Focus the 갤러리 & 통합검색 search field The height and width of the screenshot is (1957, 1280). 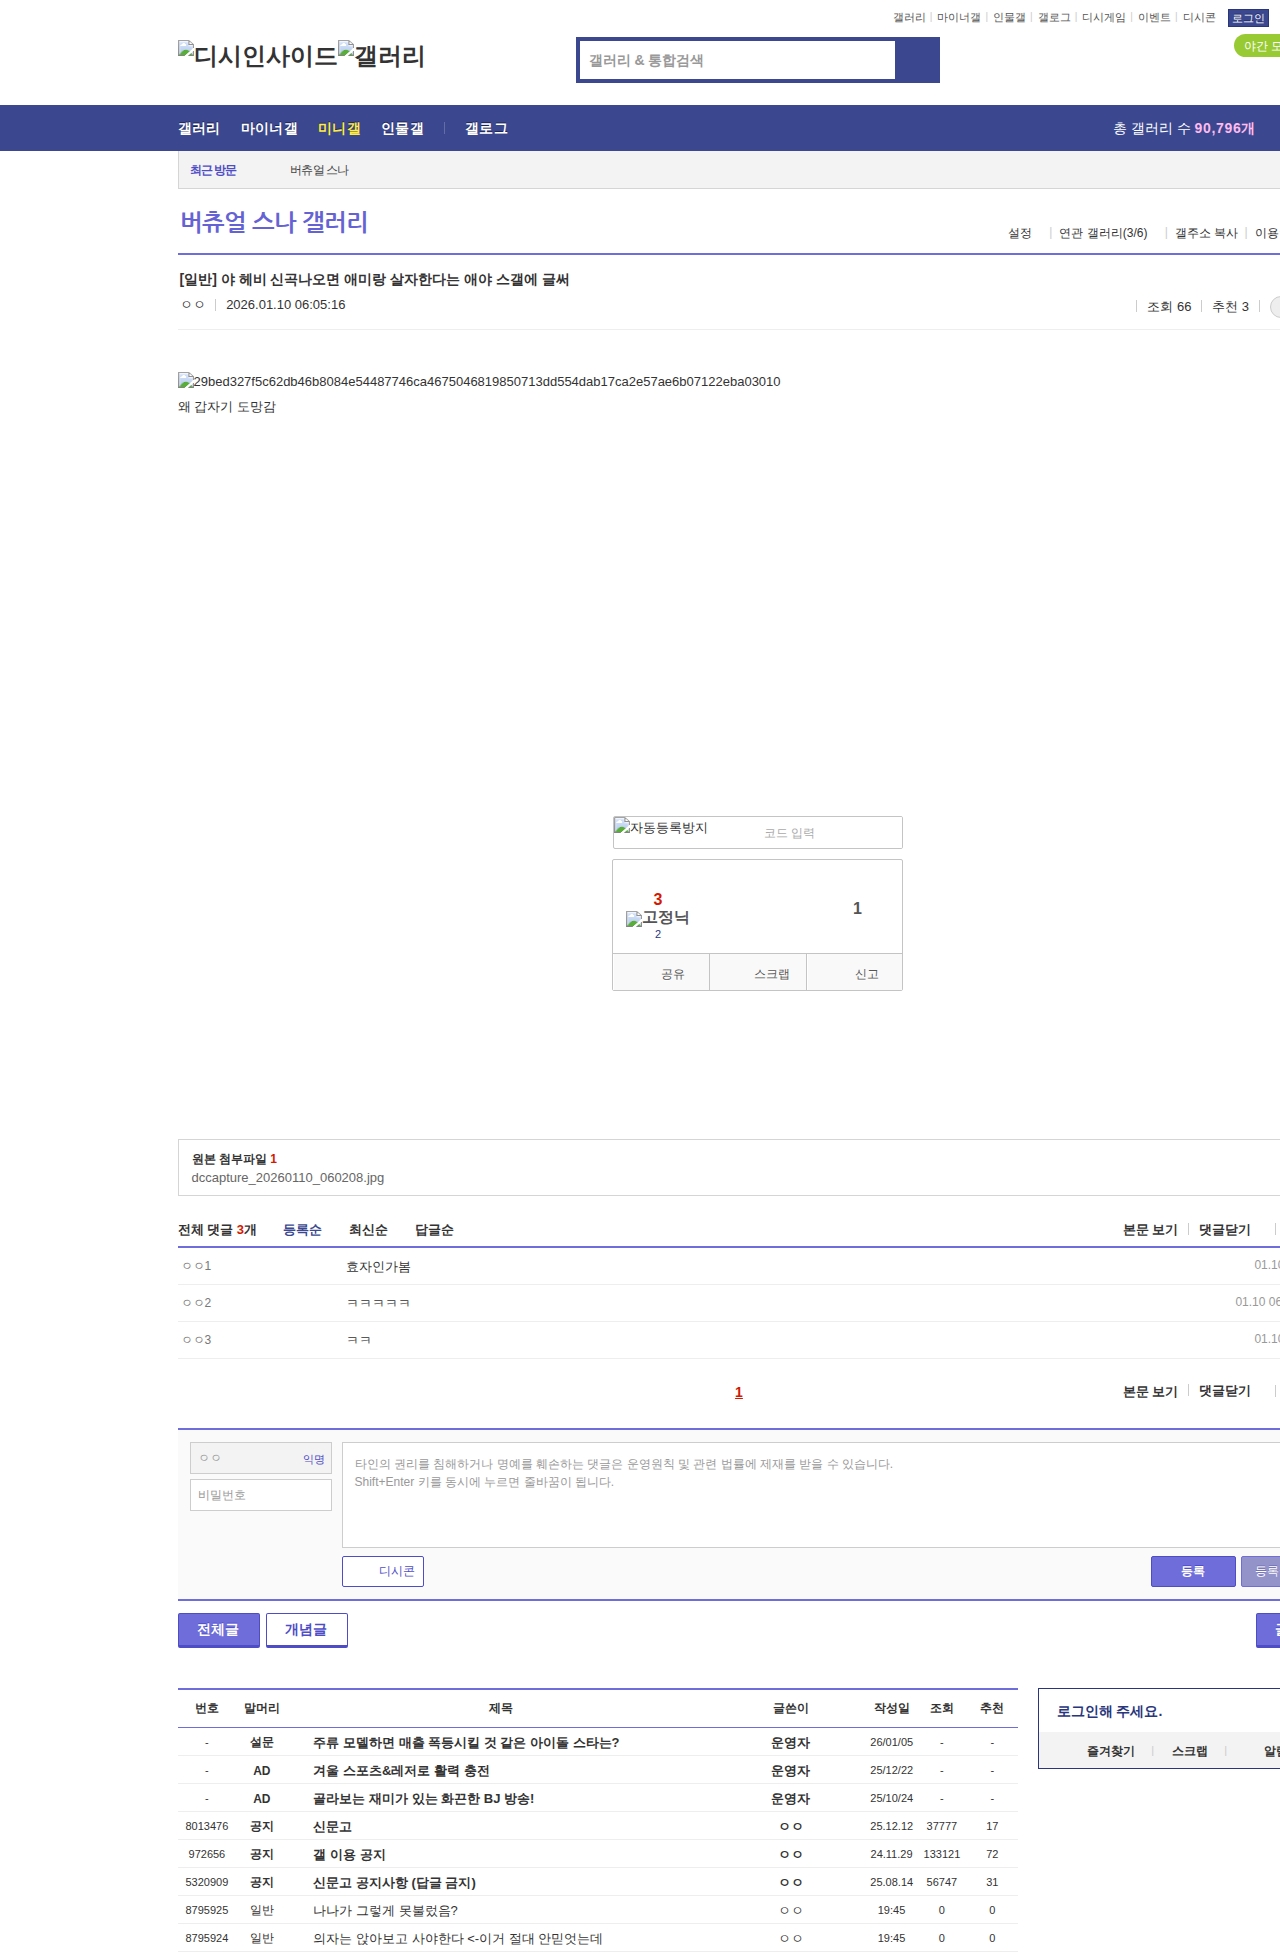click(737, 60)
